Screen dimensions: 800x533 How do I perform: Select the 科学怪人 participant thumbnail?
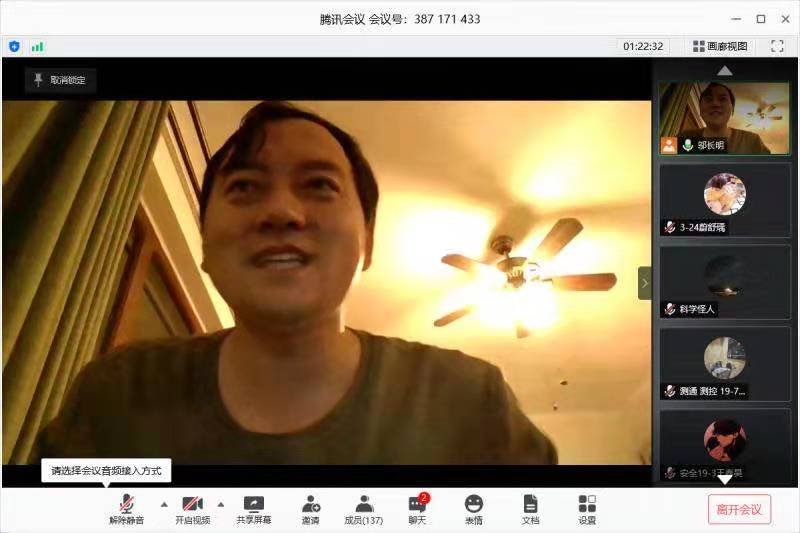(x=724, y=282)
